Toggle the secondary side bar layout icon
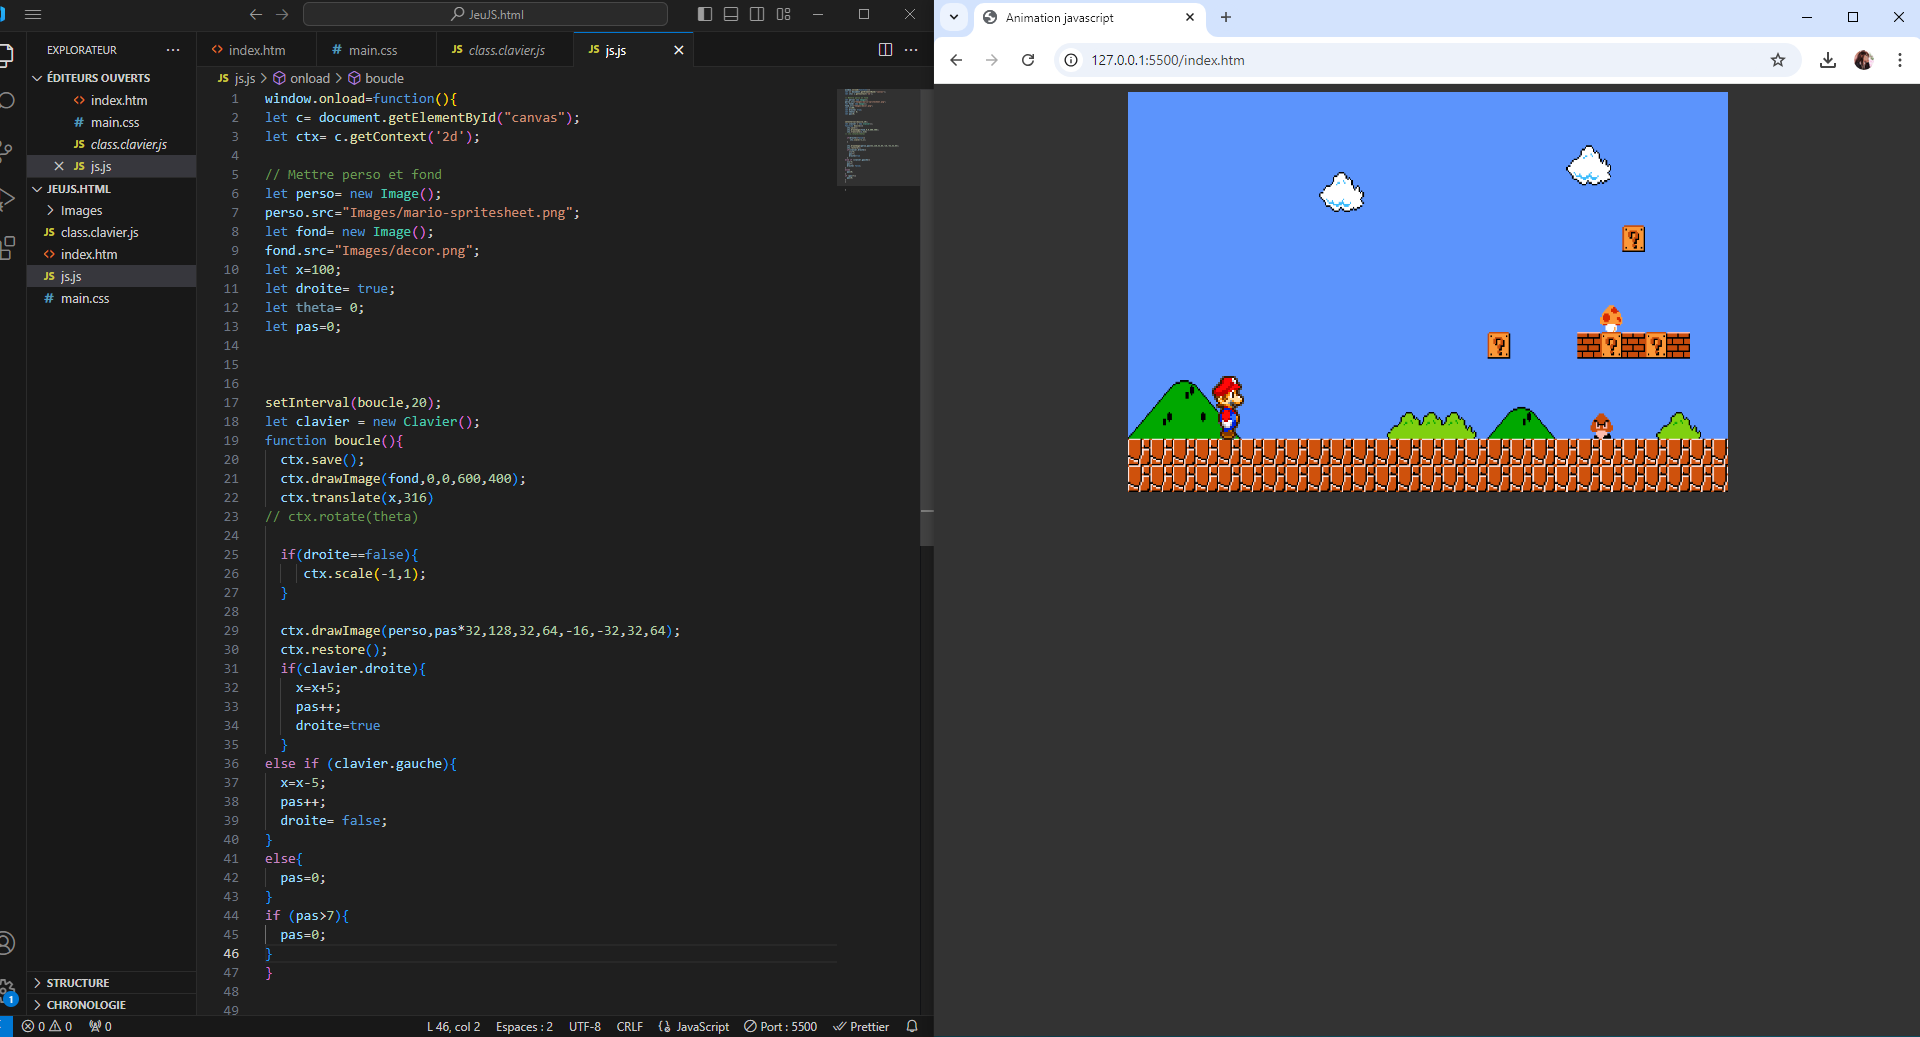1920x1037 pixels. 757,14
